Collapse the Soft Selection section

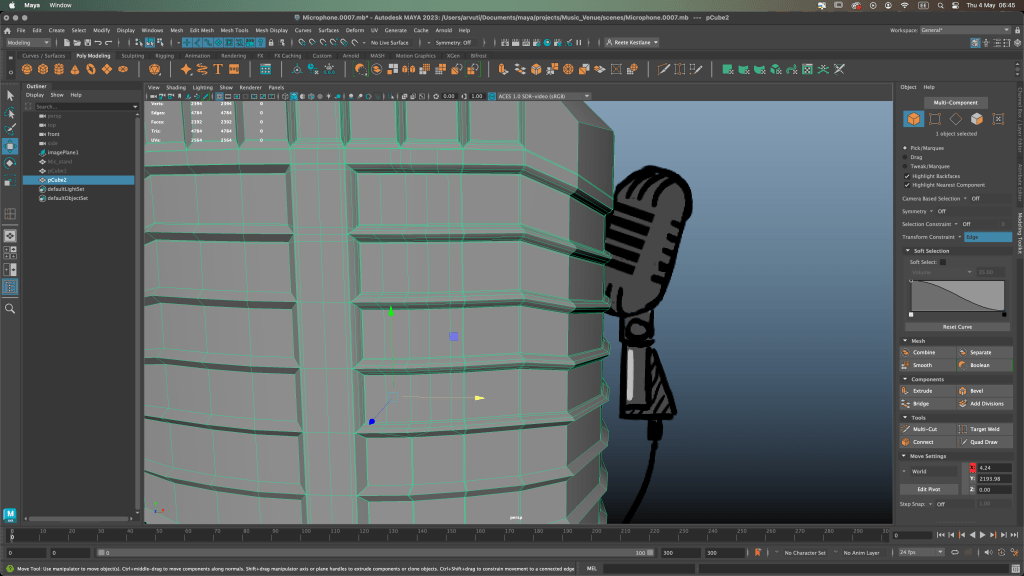click(906, 250)
